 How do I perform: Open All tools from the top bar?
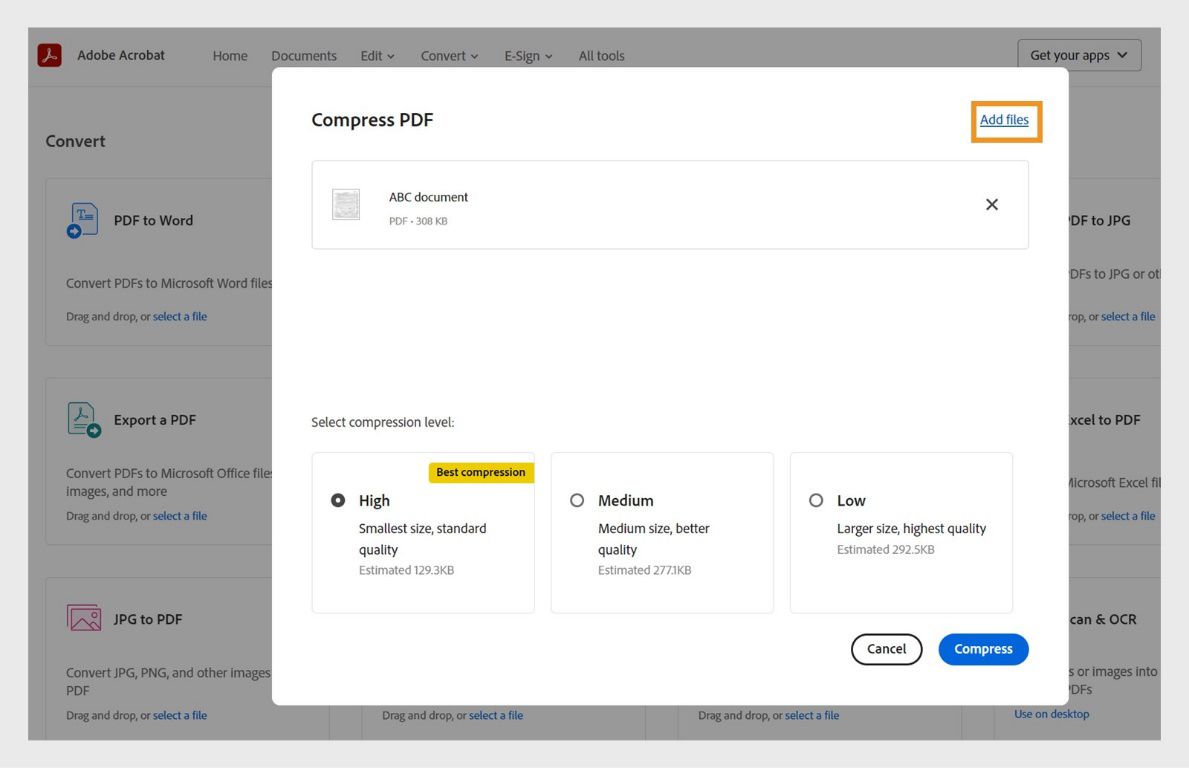(x=601, y=55)
